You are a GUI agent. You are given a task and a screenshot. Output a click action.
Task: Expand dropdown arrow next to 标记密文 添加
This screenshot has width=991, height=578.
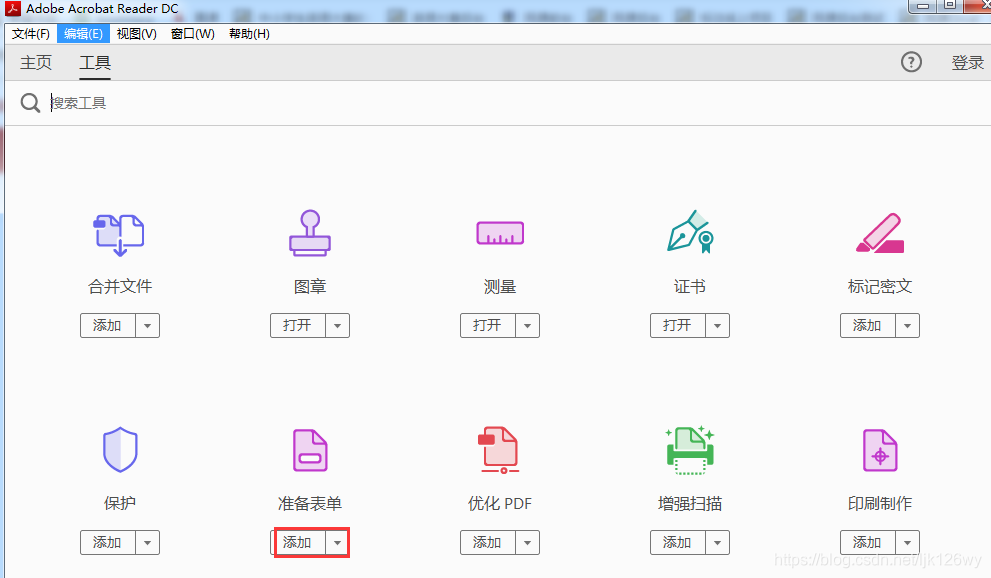(x=907, y=326)
